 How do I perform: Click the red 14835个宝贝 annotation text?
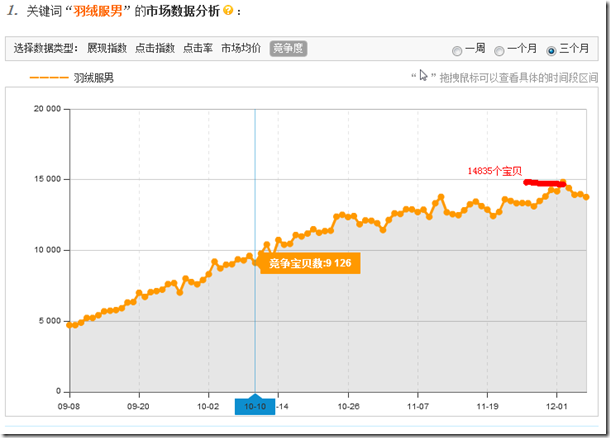pyautogui.click(x=494, y=171)
